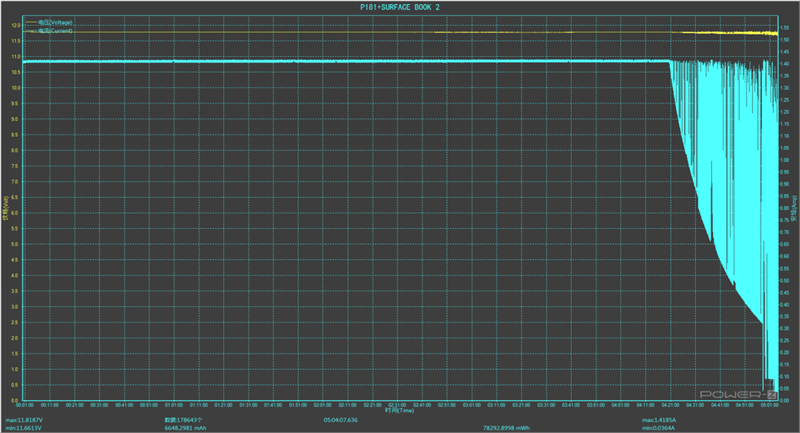
Task: Click the 03:01:00 time axis tick
Action: coord(471,405)
